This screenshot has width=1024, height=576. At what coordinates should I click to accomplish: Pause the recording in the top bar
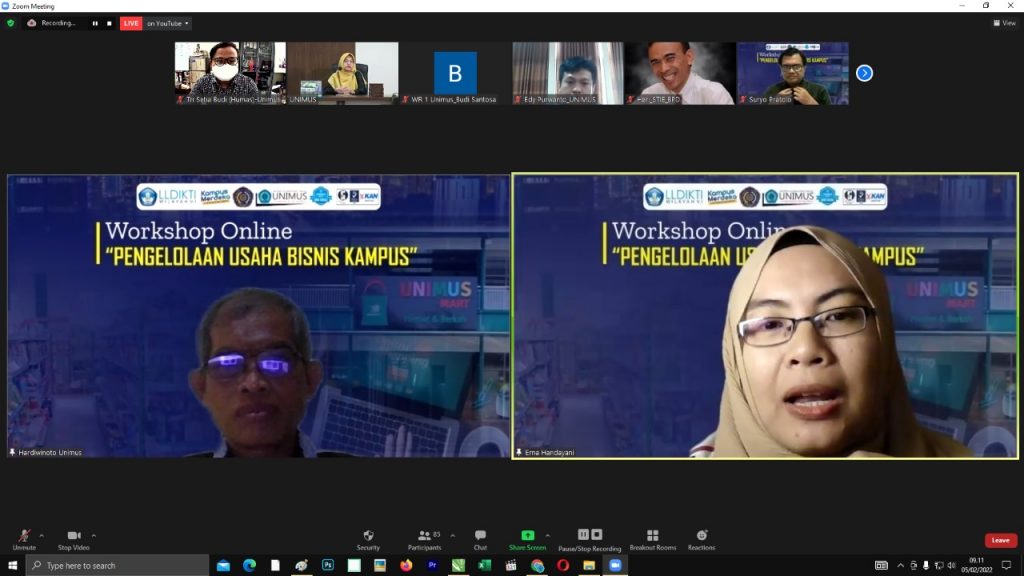click(95, 23)
